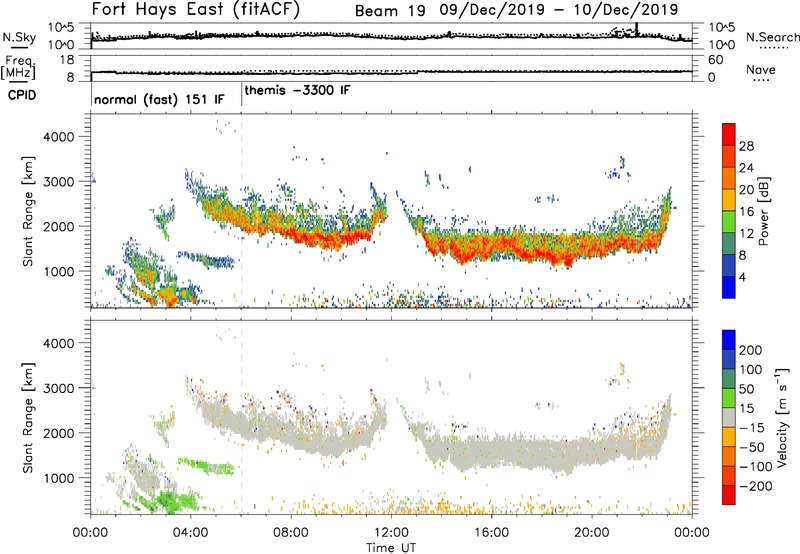Click the '12:00' time axis tick

[391, 533]
